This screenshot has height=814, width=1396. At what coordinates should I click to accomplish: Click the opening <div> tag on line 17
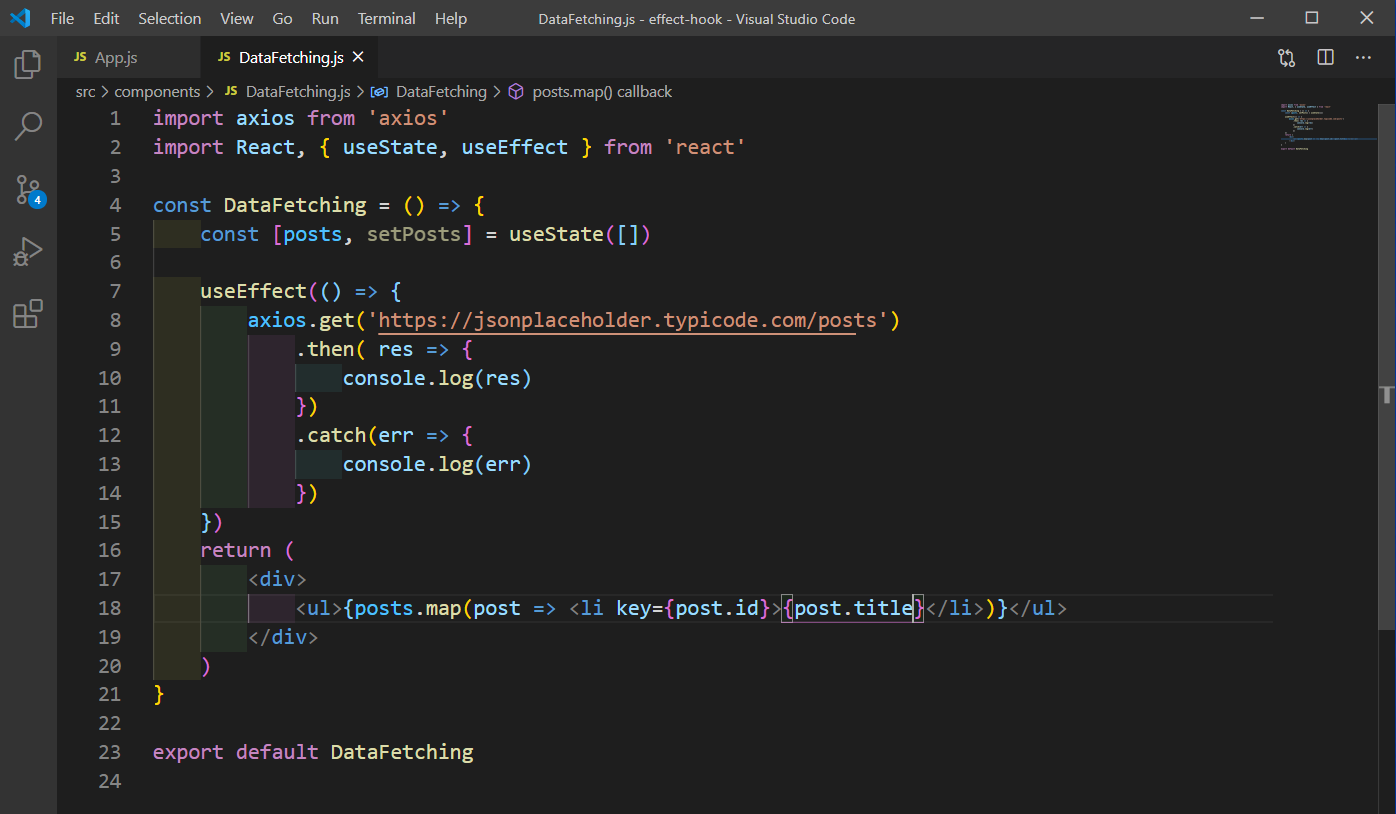click(277, 579)
